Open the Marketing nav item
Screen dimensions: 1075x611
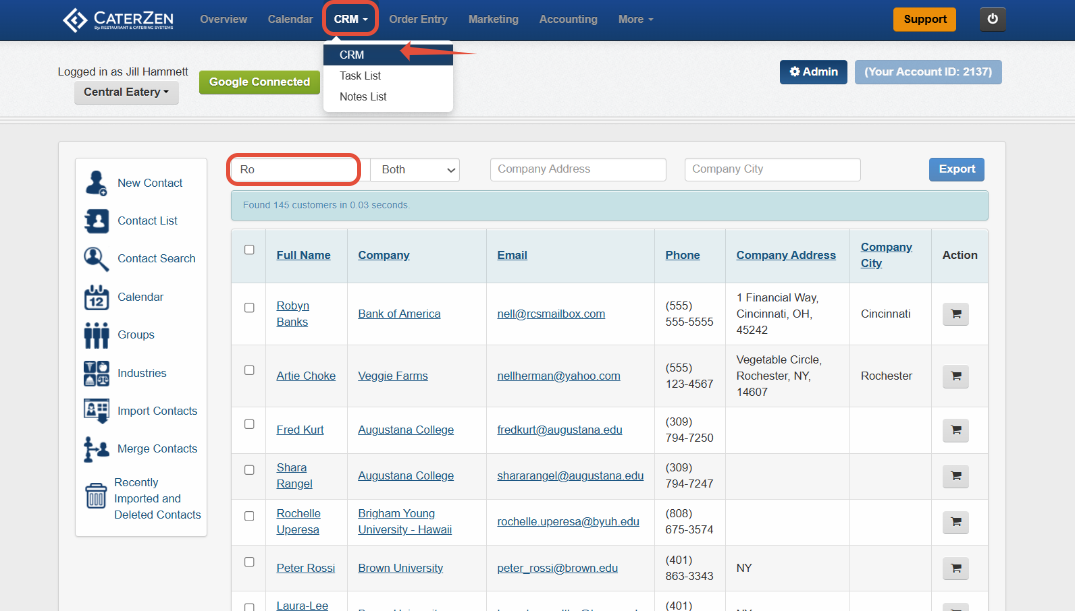[494, 19]
